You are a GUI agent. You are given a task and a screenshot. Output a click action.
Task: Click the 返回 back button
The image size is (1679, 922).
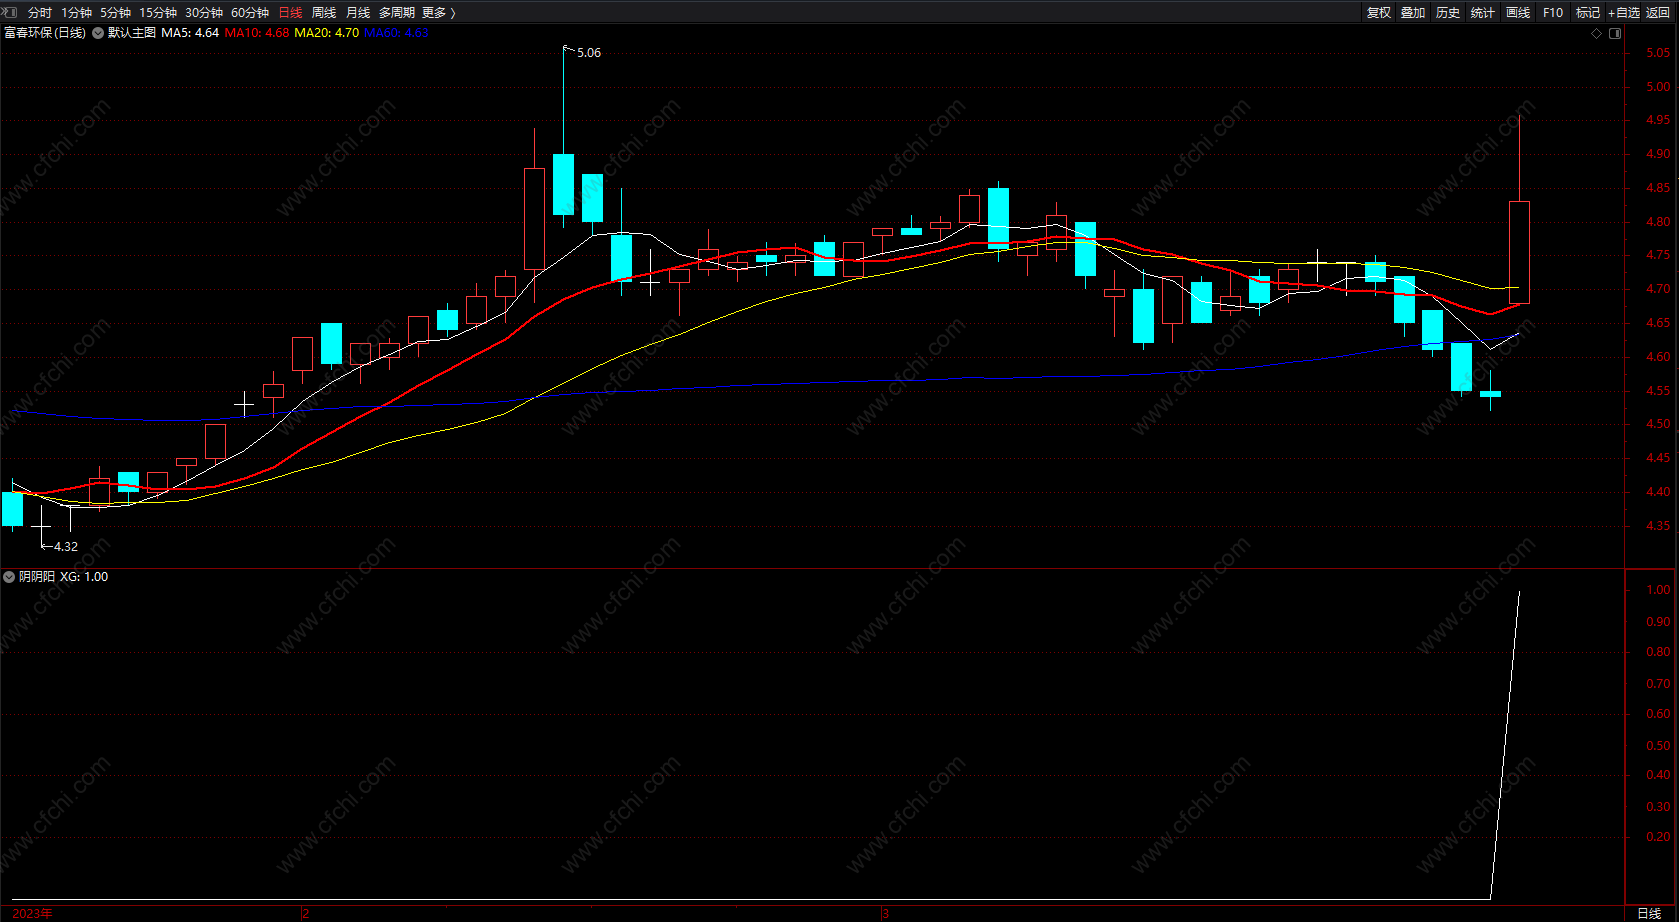1658,13
